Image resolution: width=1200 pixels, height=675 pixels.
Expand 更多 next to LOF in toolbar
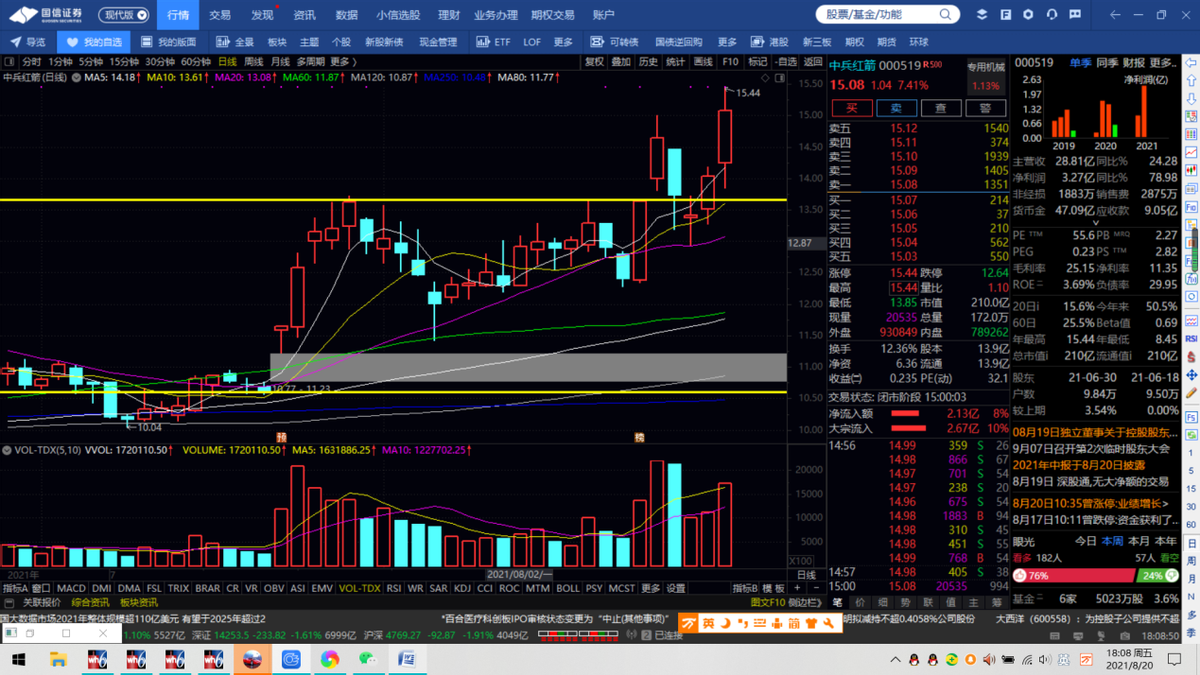point(564,42)
